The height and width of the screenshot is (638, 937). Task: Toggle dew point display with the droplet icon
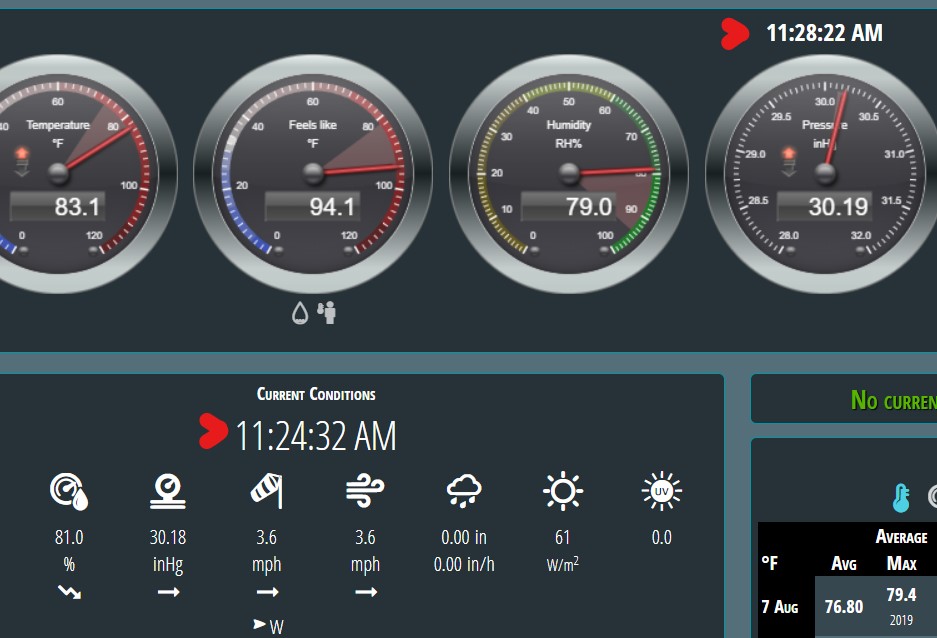299,313
